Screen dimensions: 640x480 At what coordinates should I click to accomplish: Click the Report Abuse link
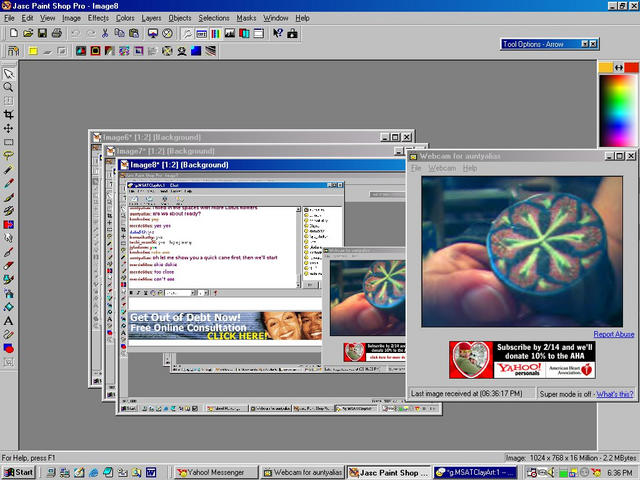(x=613, y=334)
